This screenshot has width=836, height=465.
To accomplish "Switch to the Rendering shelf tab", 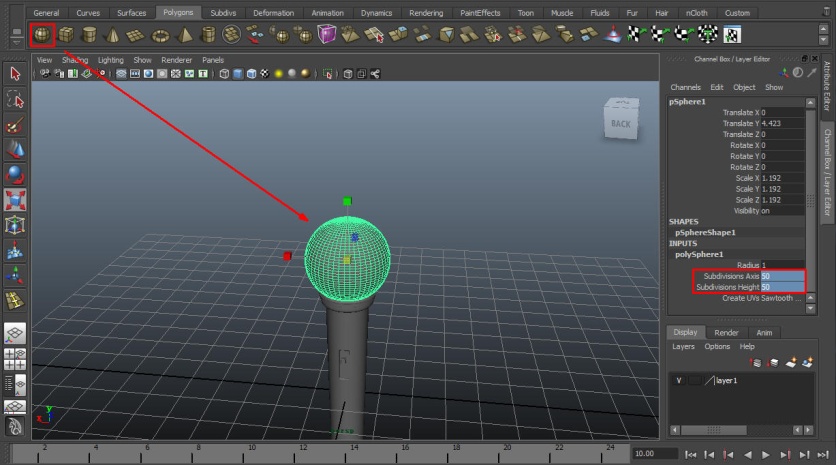I will pyautogui.click(x=426, y=13).
